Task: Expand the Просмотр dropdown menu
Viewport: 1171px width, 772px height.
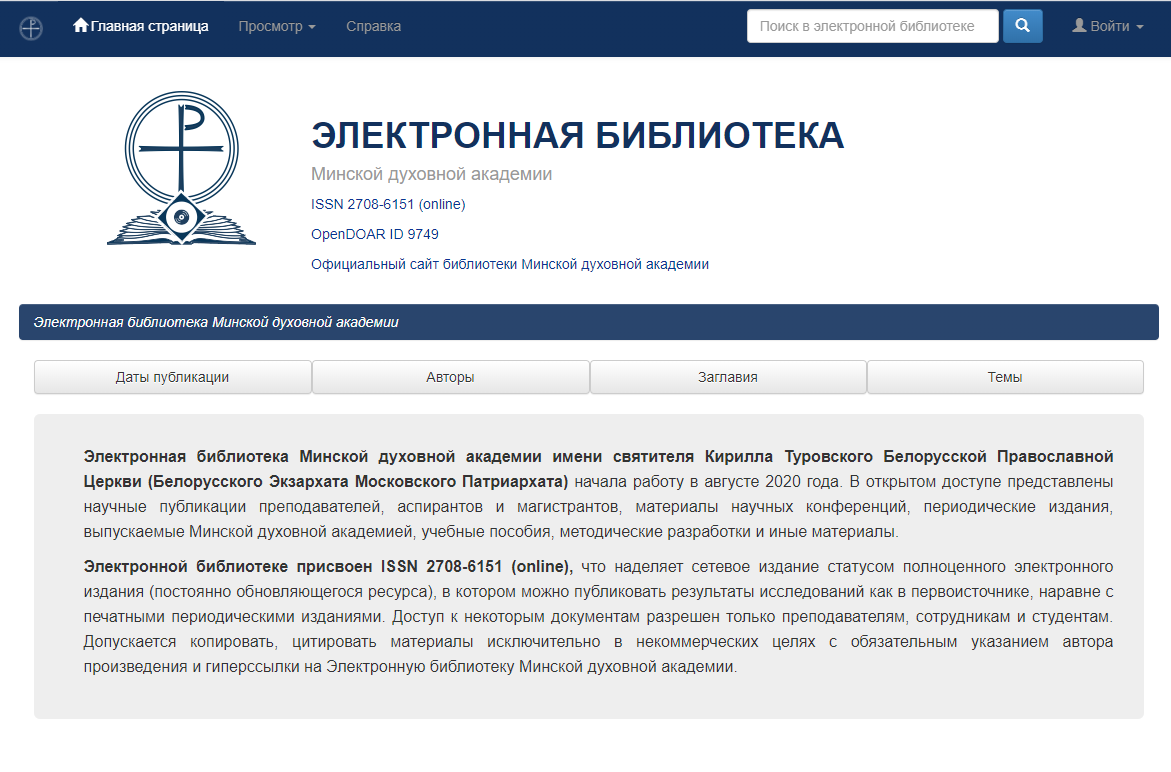Action: click(x=277, y=26)
